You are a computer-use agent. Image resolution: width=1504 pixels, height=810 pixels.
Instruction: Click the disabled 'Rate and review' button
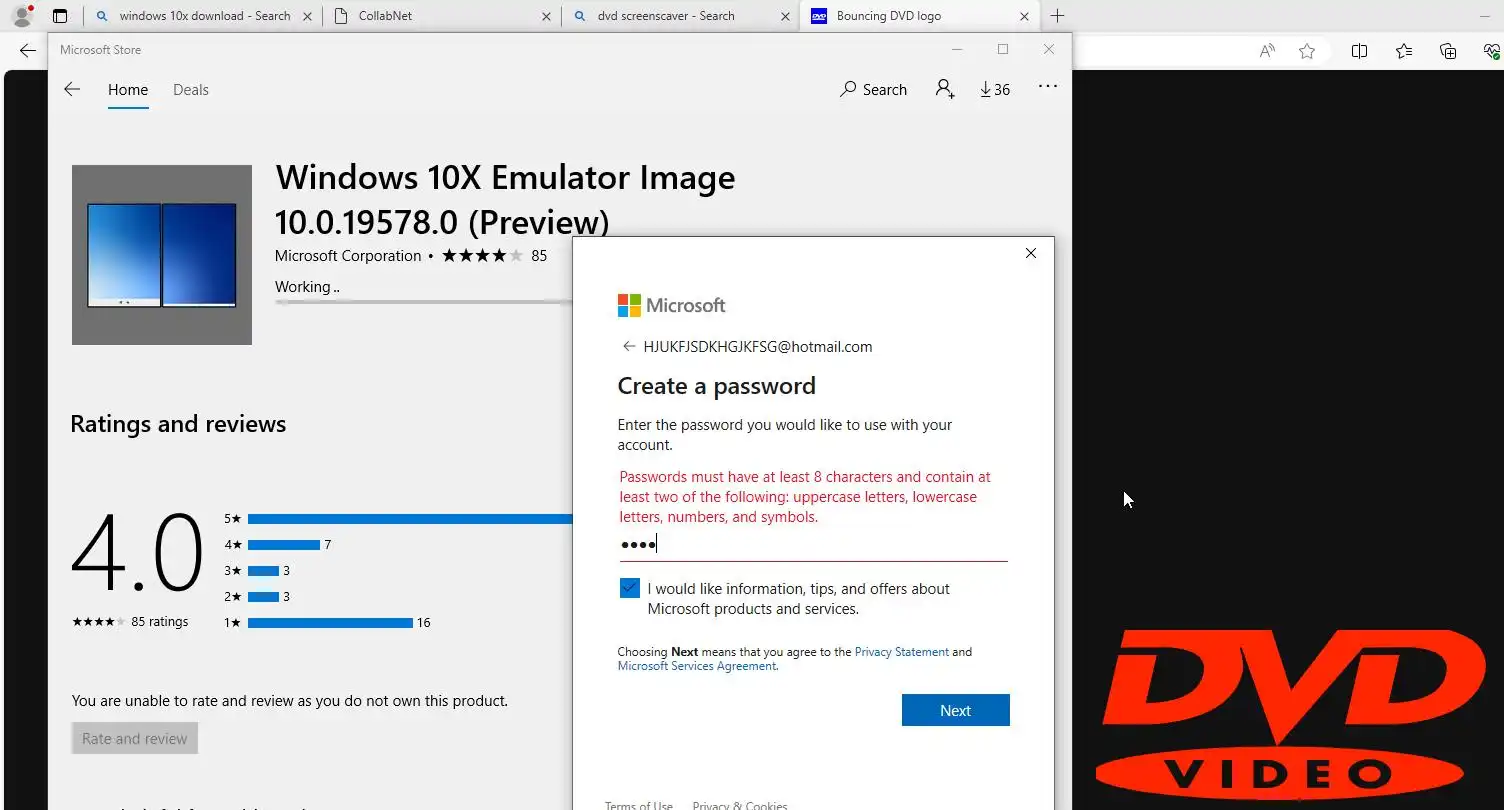[x=135, y=738]
